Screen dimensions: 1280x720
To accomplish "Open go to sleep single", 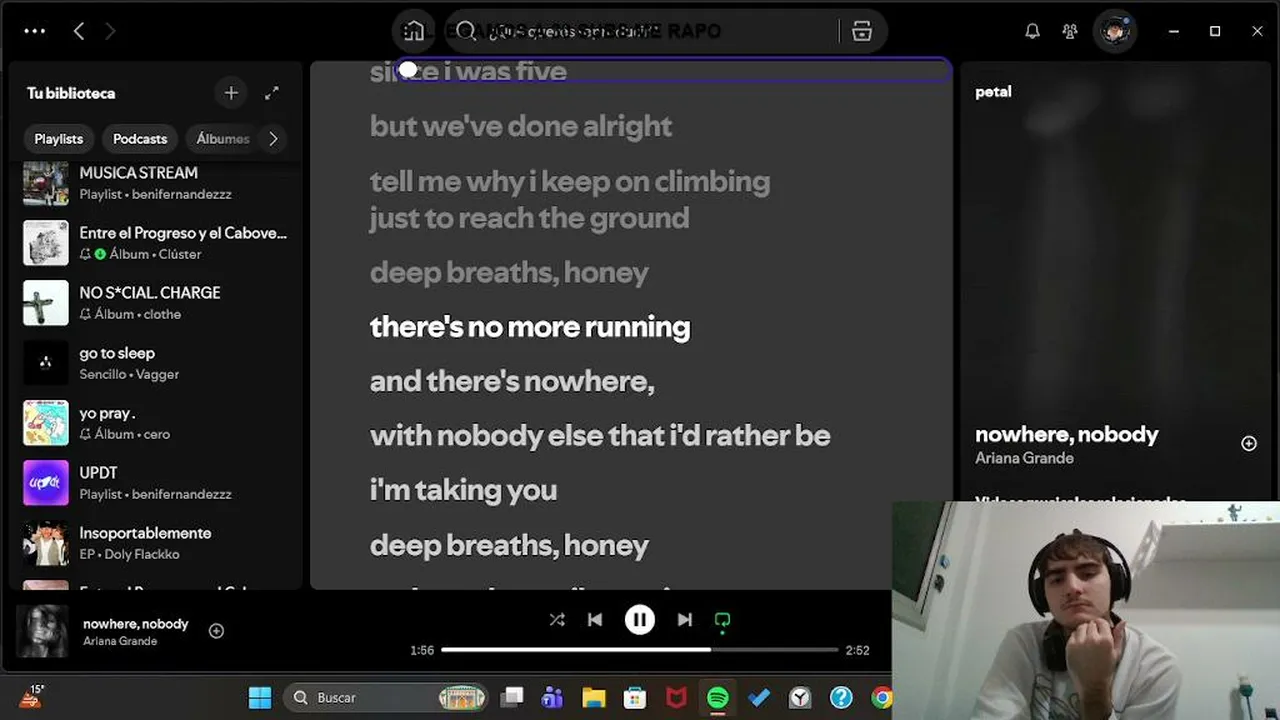I will (x=155, y=363).
